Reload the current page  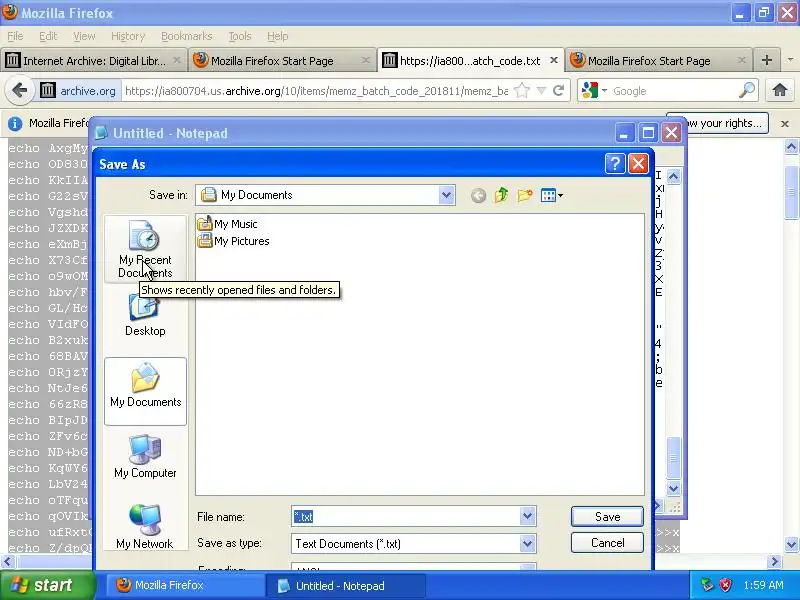[x=558, y=91]
